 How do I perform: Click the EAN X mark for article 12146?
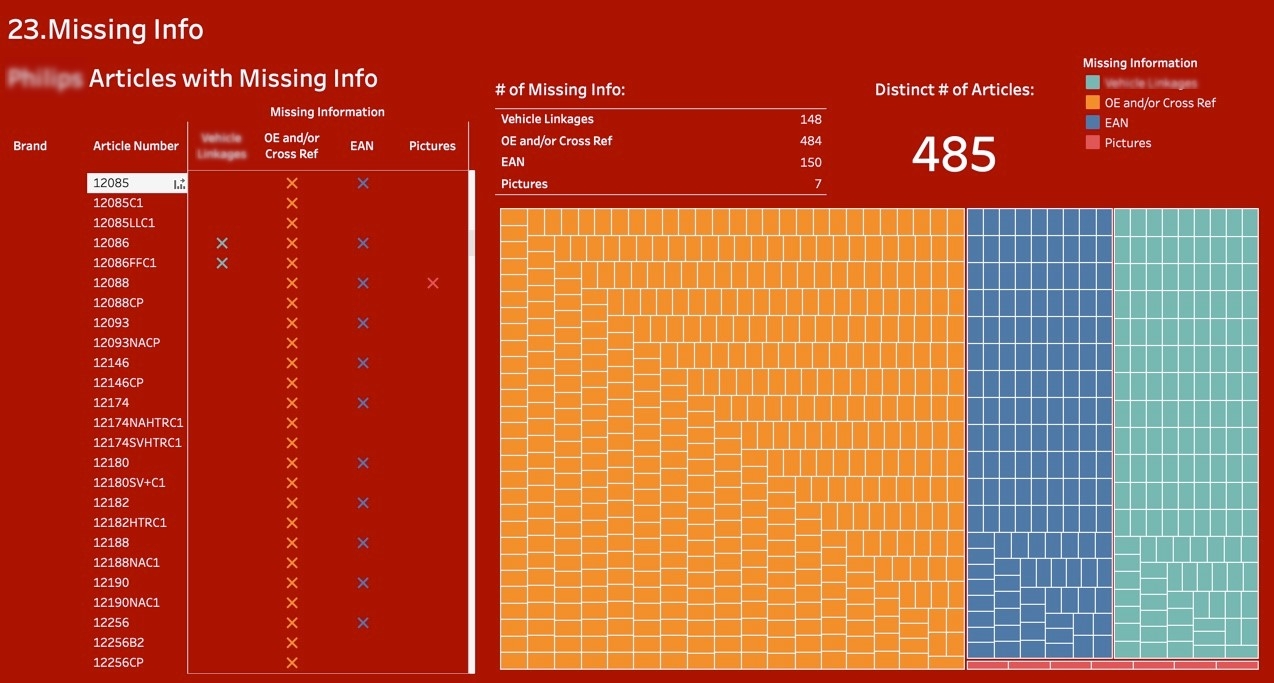[363, 363]
